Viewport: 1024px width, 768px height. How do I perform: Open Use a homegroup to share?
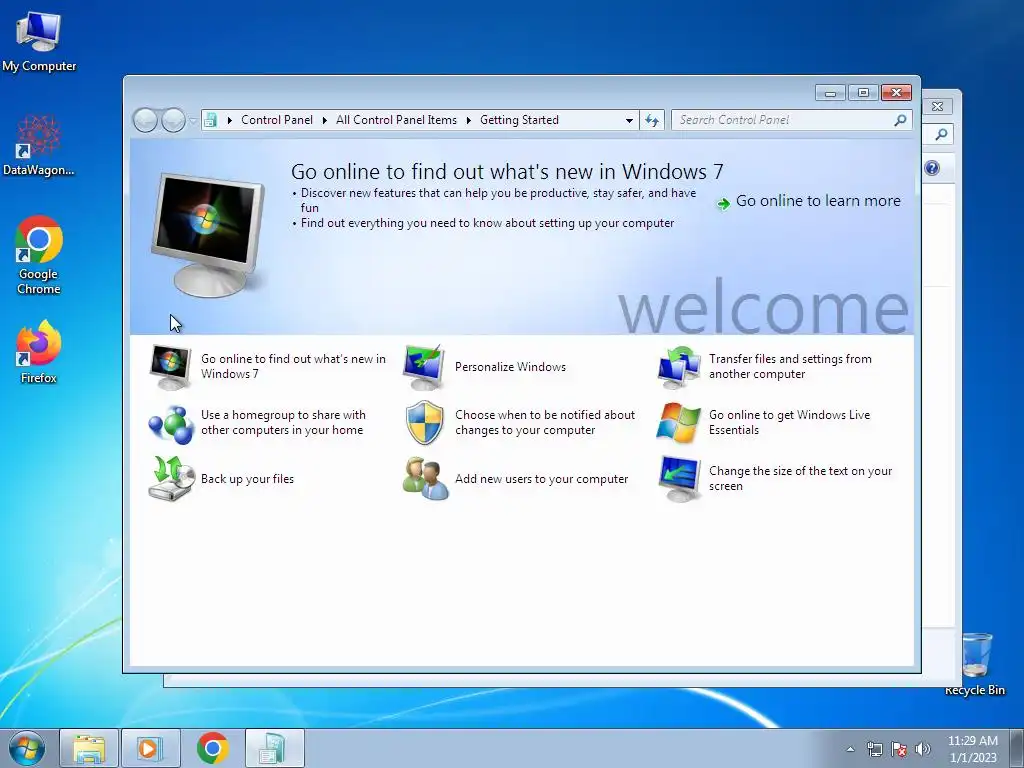(x=283, y=423)
